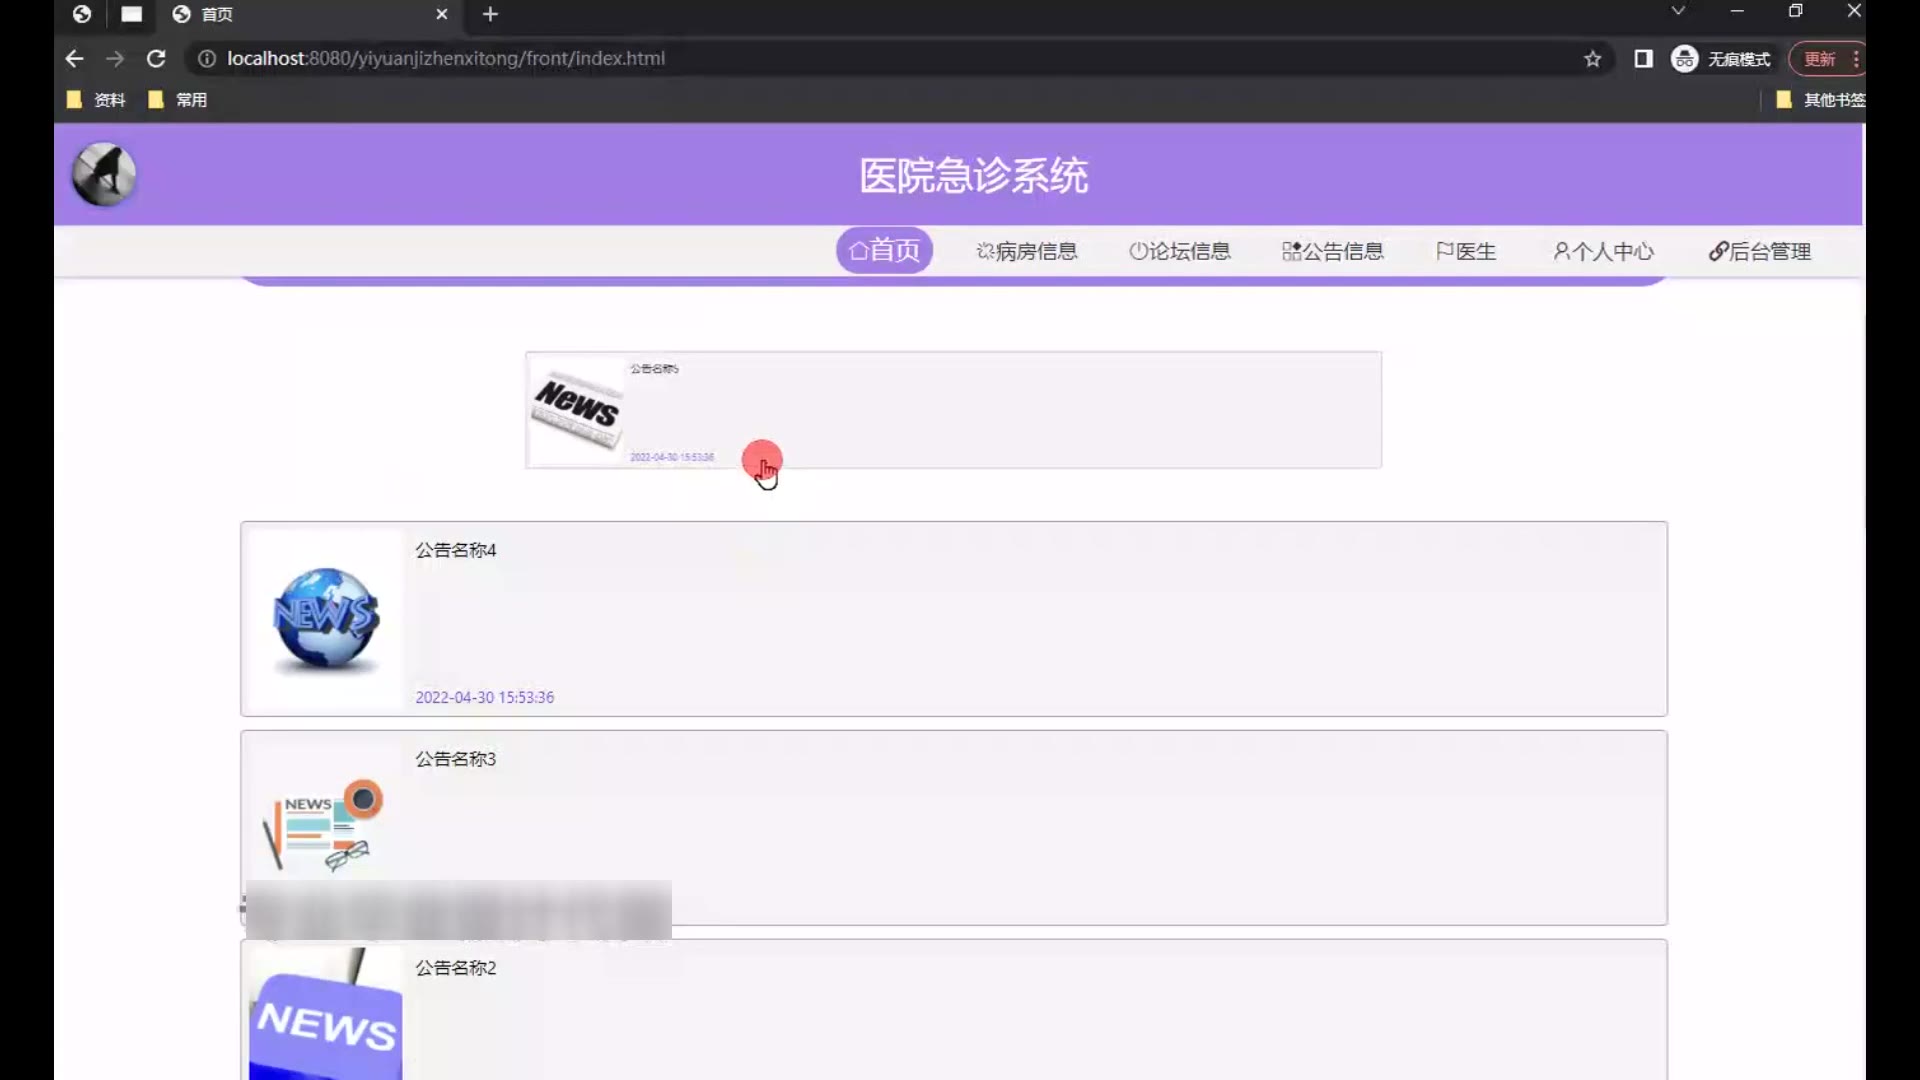Go to 后台管理 link
This screenshot has width=1920, height=1080.
1759,251
